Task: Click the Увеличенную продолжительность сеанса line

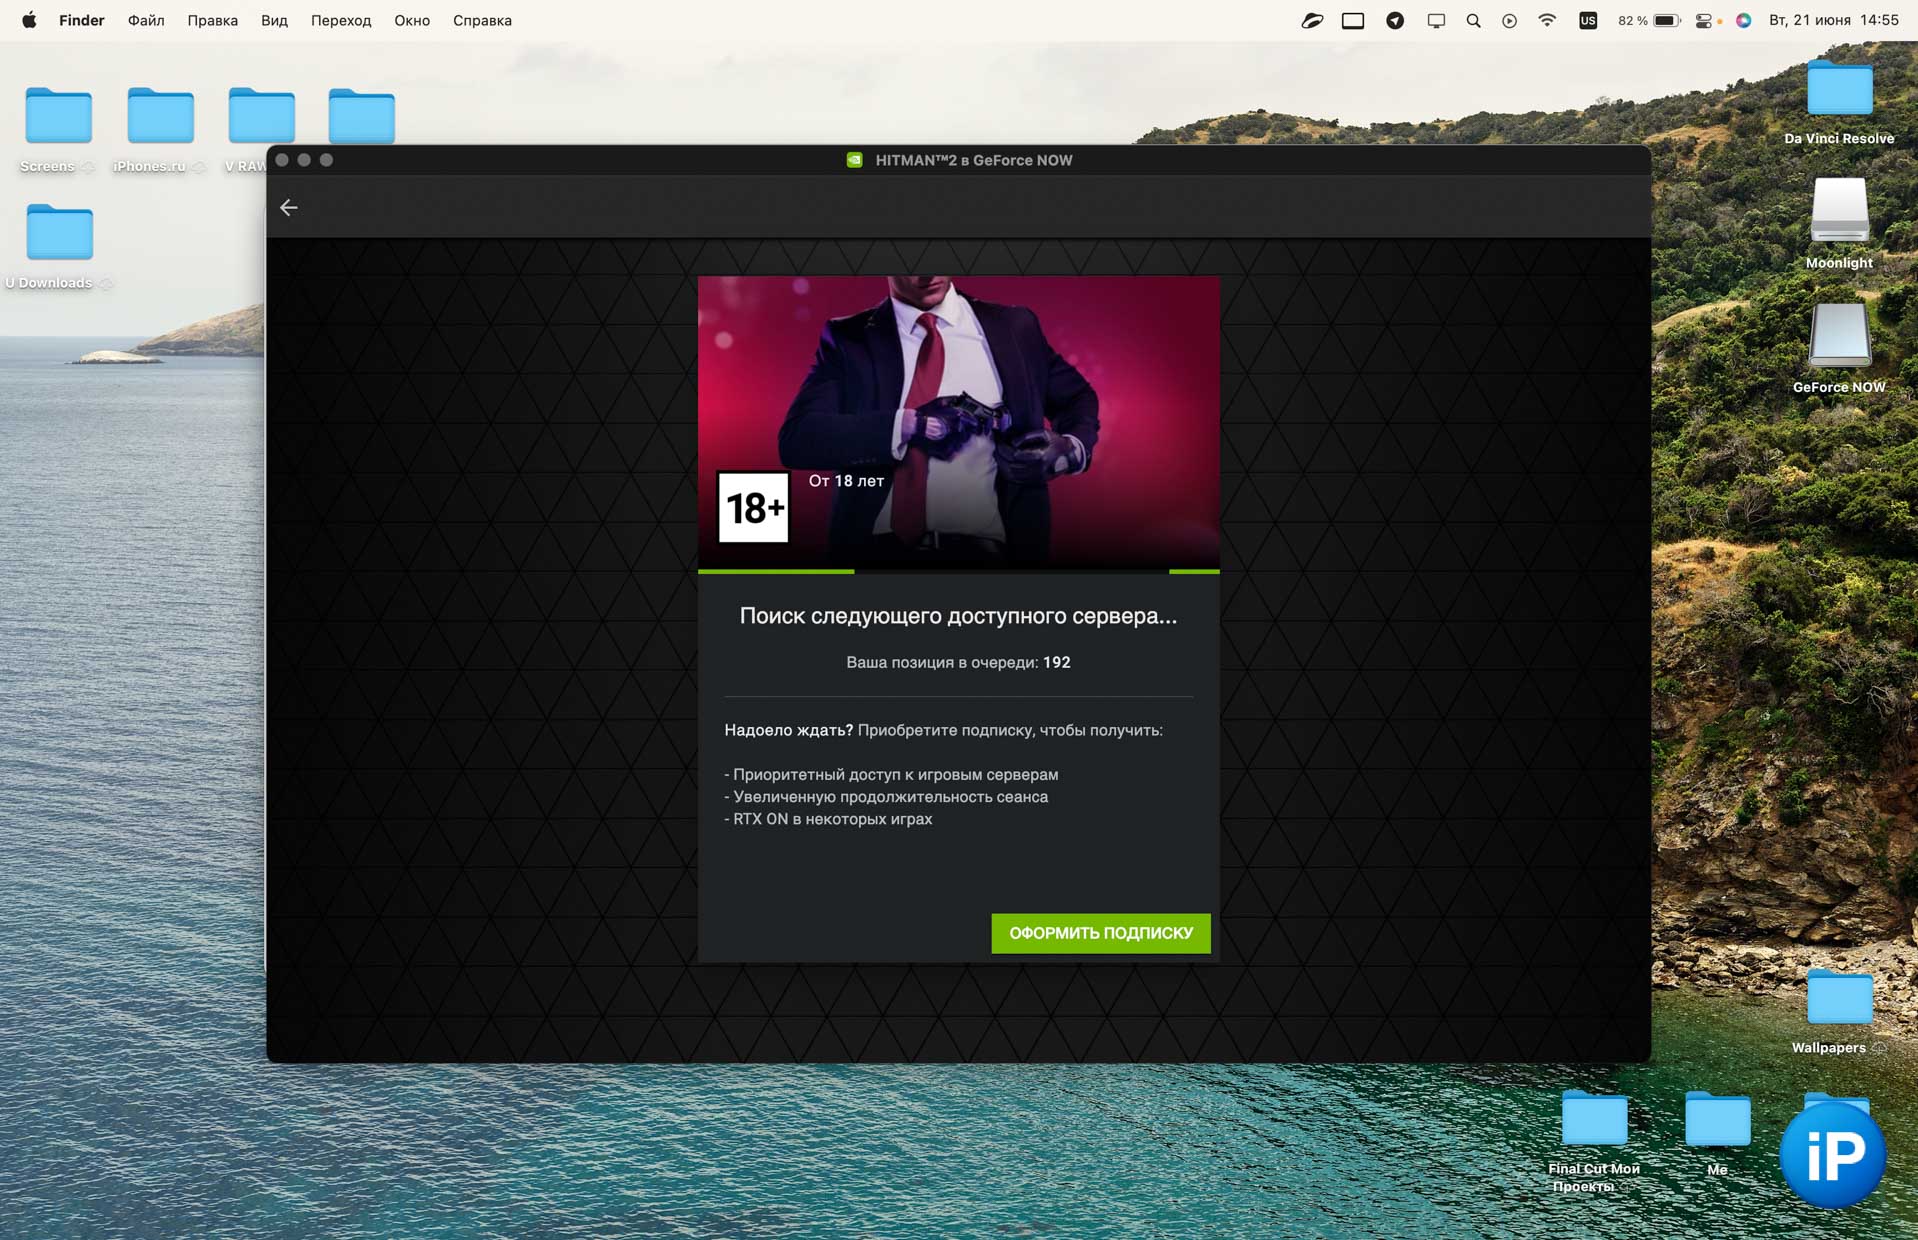Action: (x=886, y=797)
